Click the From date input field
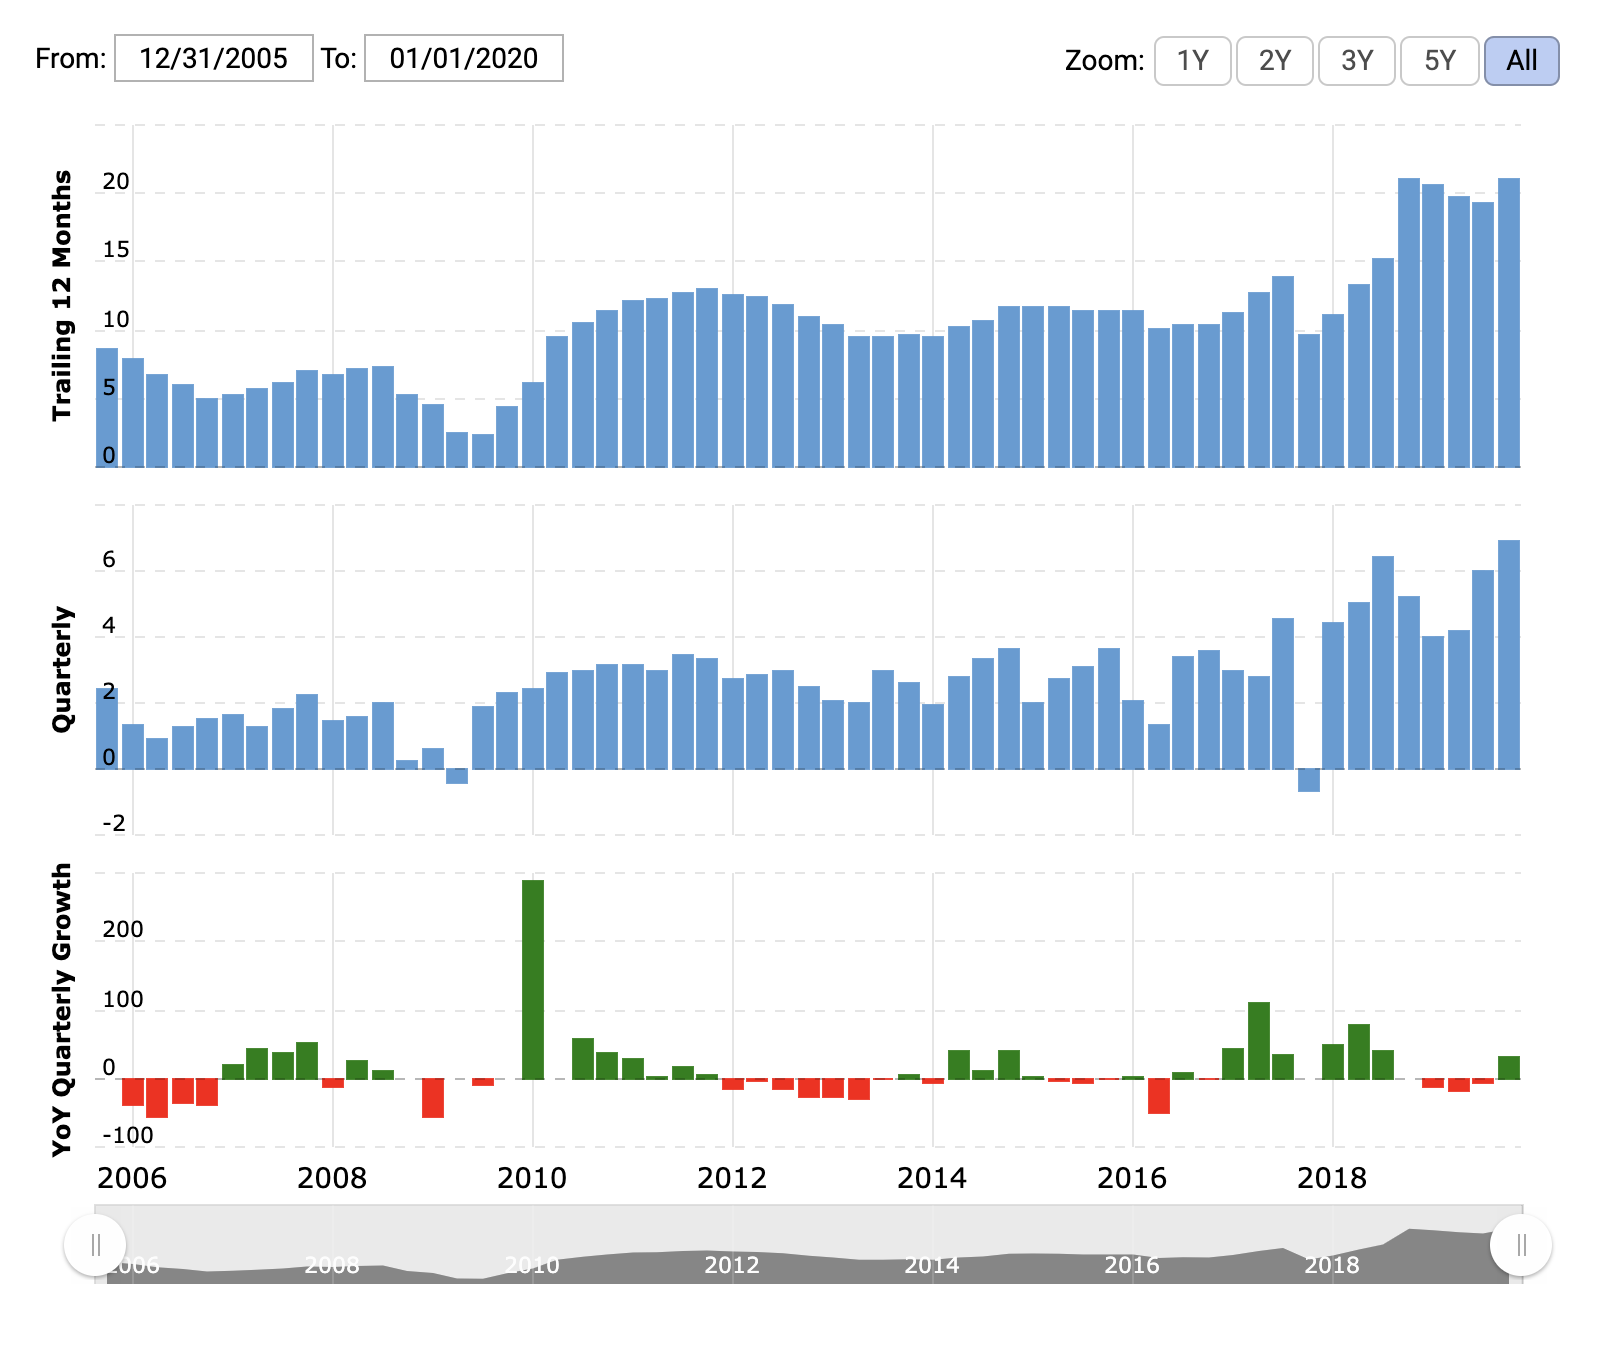The width and height of the screenshot is (1602, 1364). [214, 58]
